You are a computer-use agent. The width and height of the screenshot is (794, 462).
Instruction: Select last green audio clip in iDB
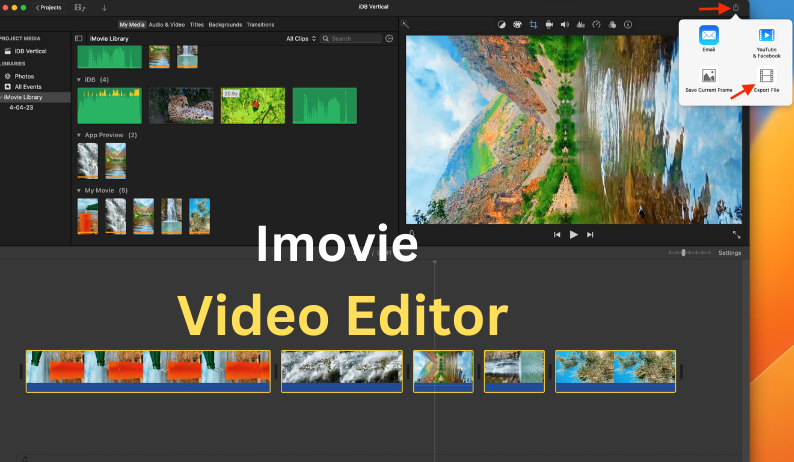325,105
